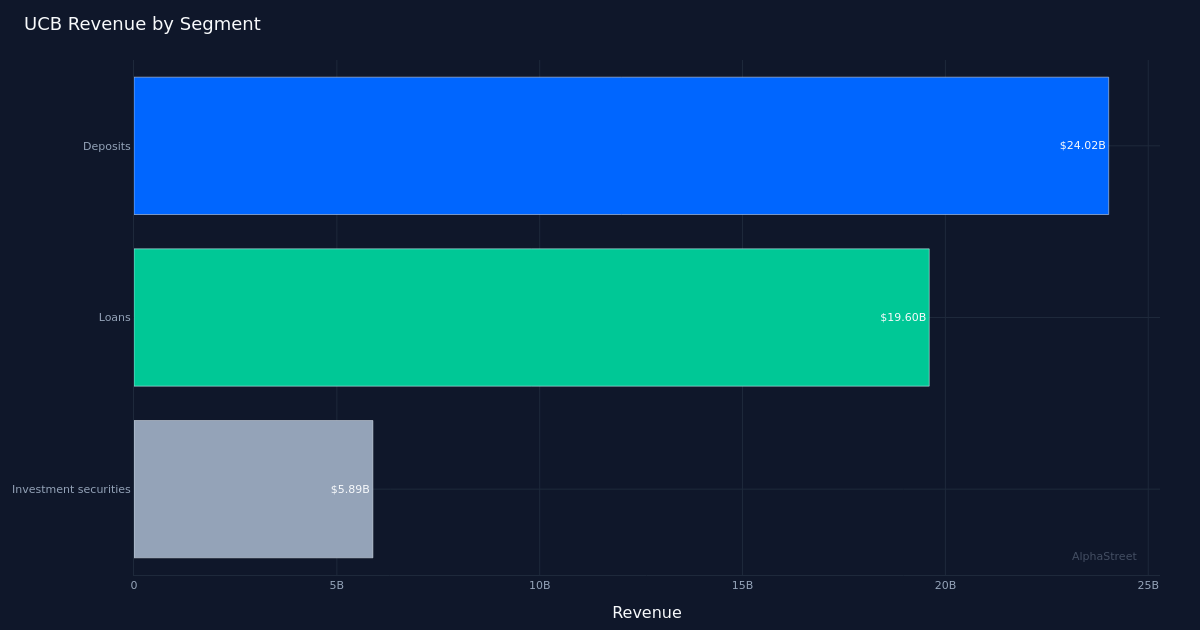Click the $5.89B value label

click(x=350, y=490)
